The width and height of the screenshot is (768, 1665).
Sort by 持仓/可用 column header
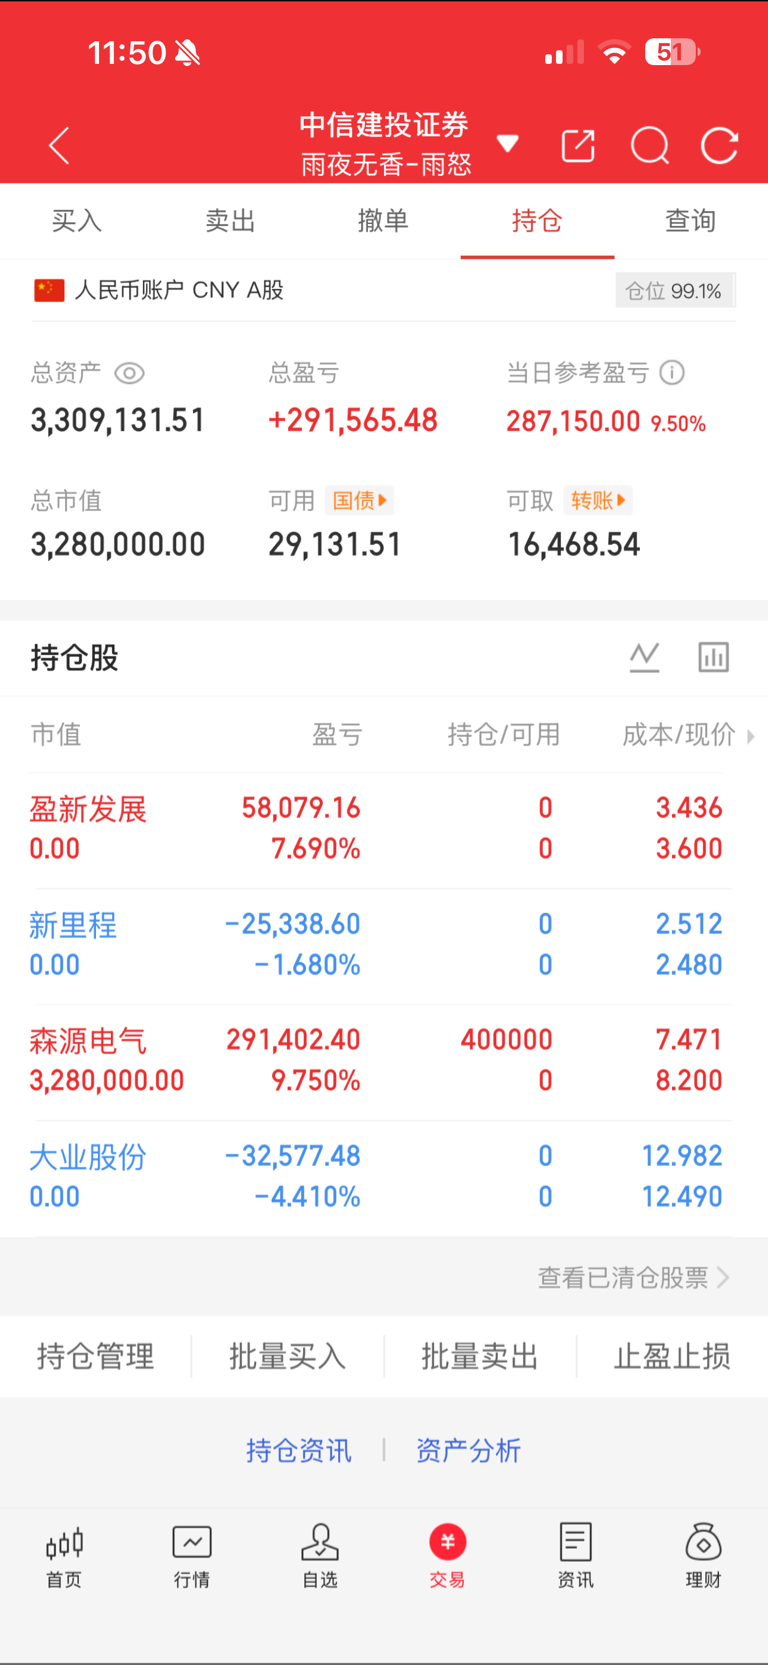click(x=504, y=735)
